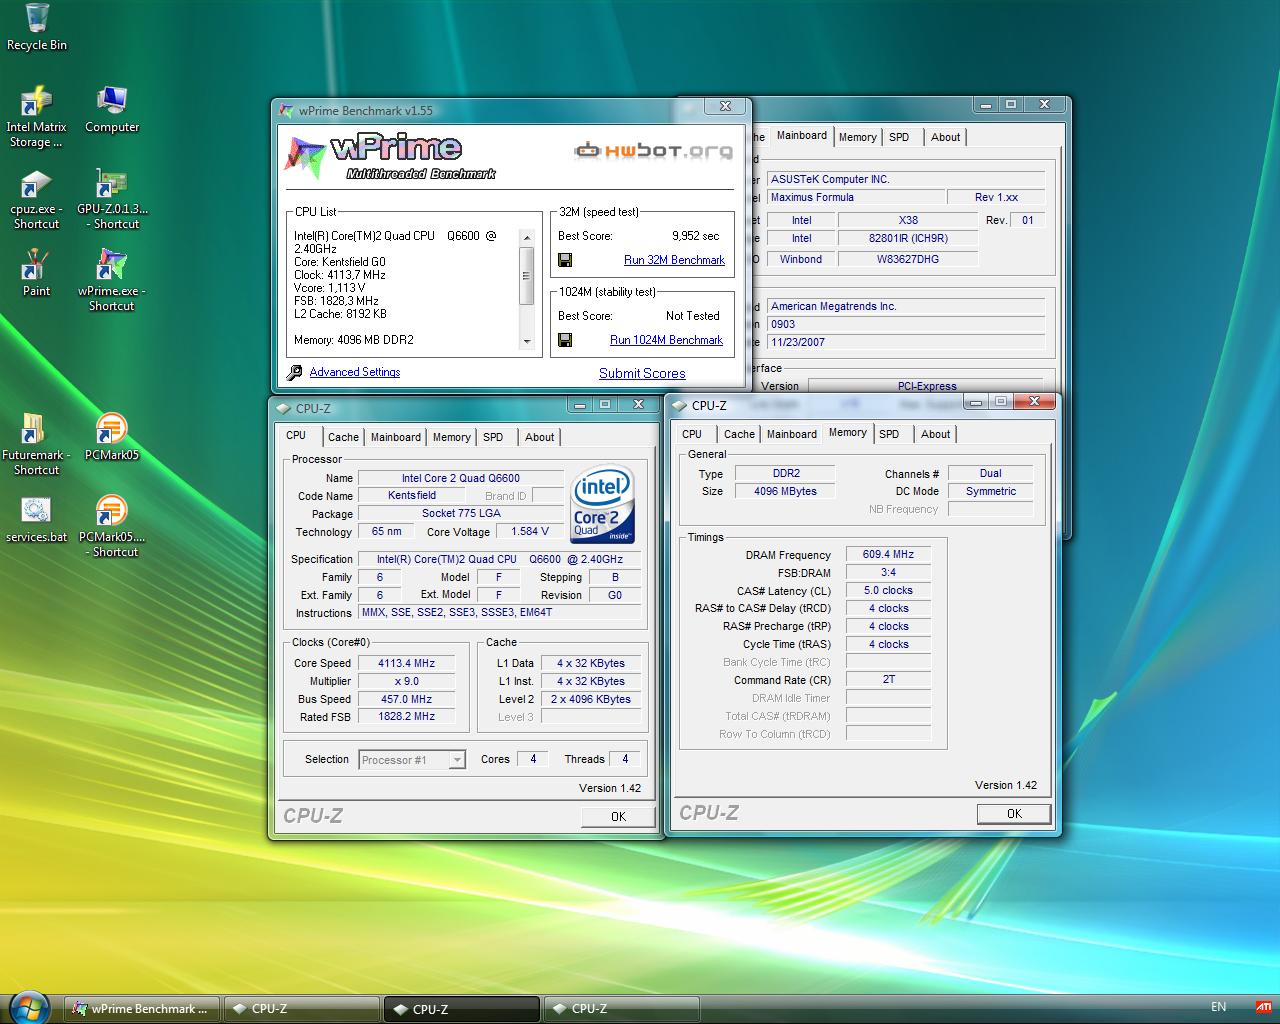The image size is (1280, 1024).
Task: Switch to the last CPU-Z taskbar button
Action: pos(620,1009)
